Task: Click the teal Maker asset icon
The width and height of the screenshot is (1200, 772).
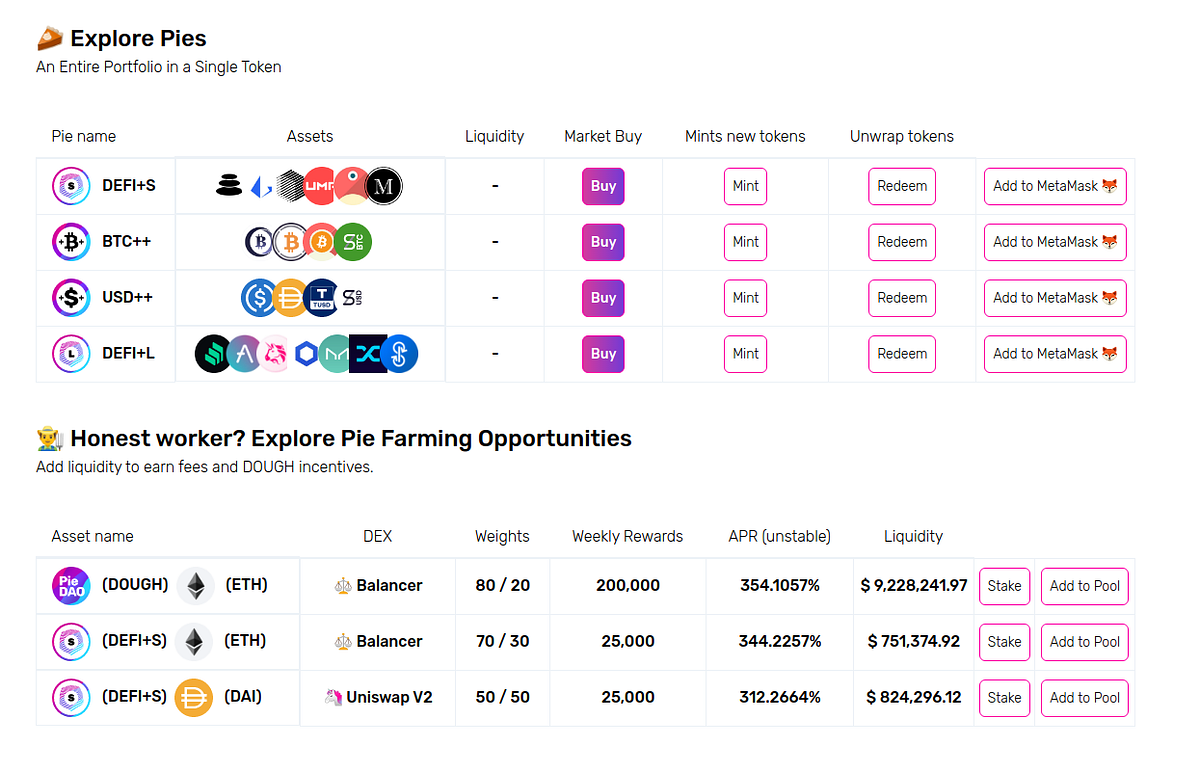Action: pos(337,354)
